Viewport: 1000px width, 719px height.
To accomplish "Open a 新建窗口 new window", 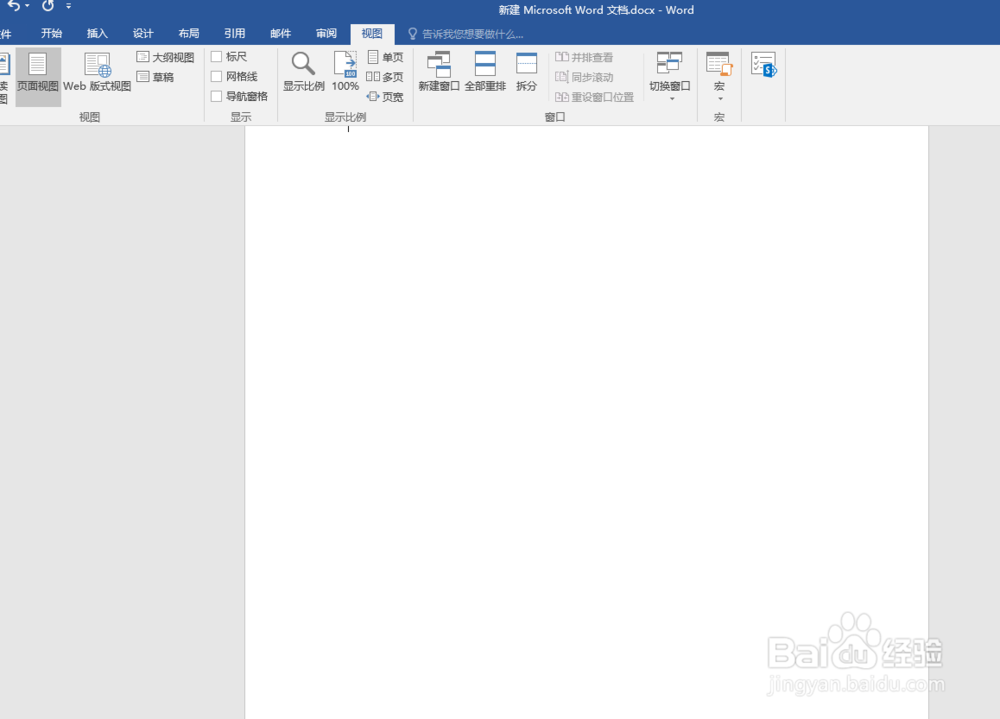I will point(439,71).
